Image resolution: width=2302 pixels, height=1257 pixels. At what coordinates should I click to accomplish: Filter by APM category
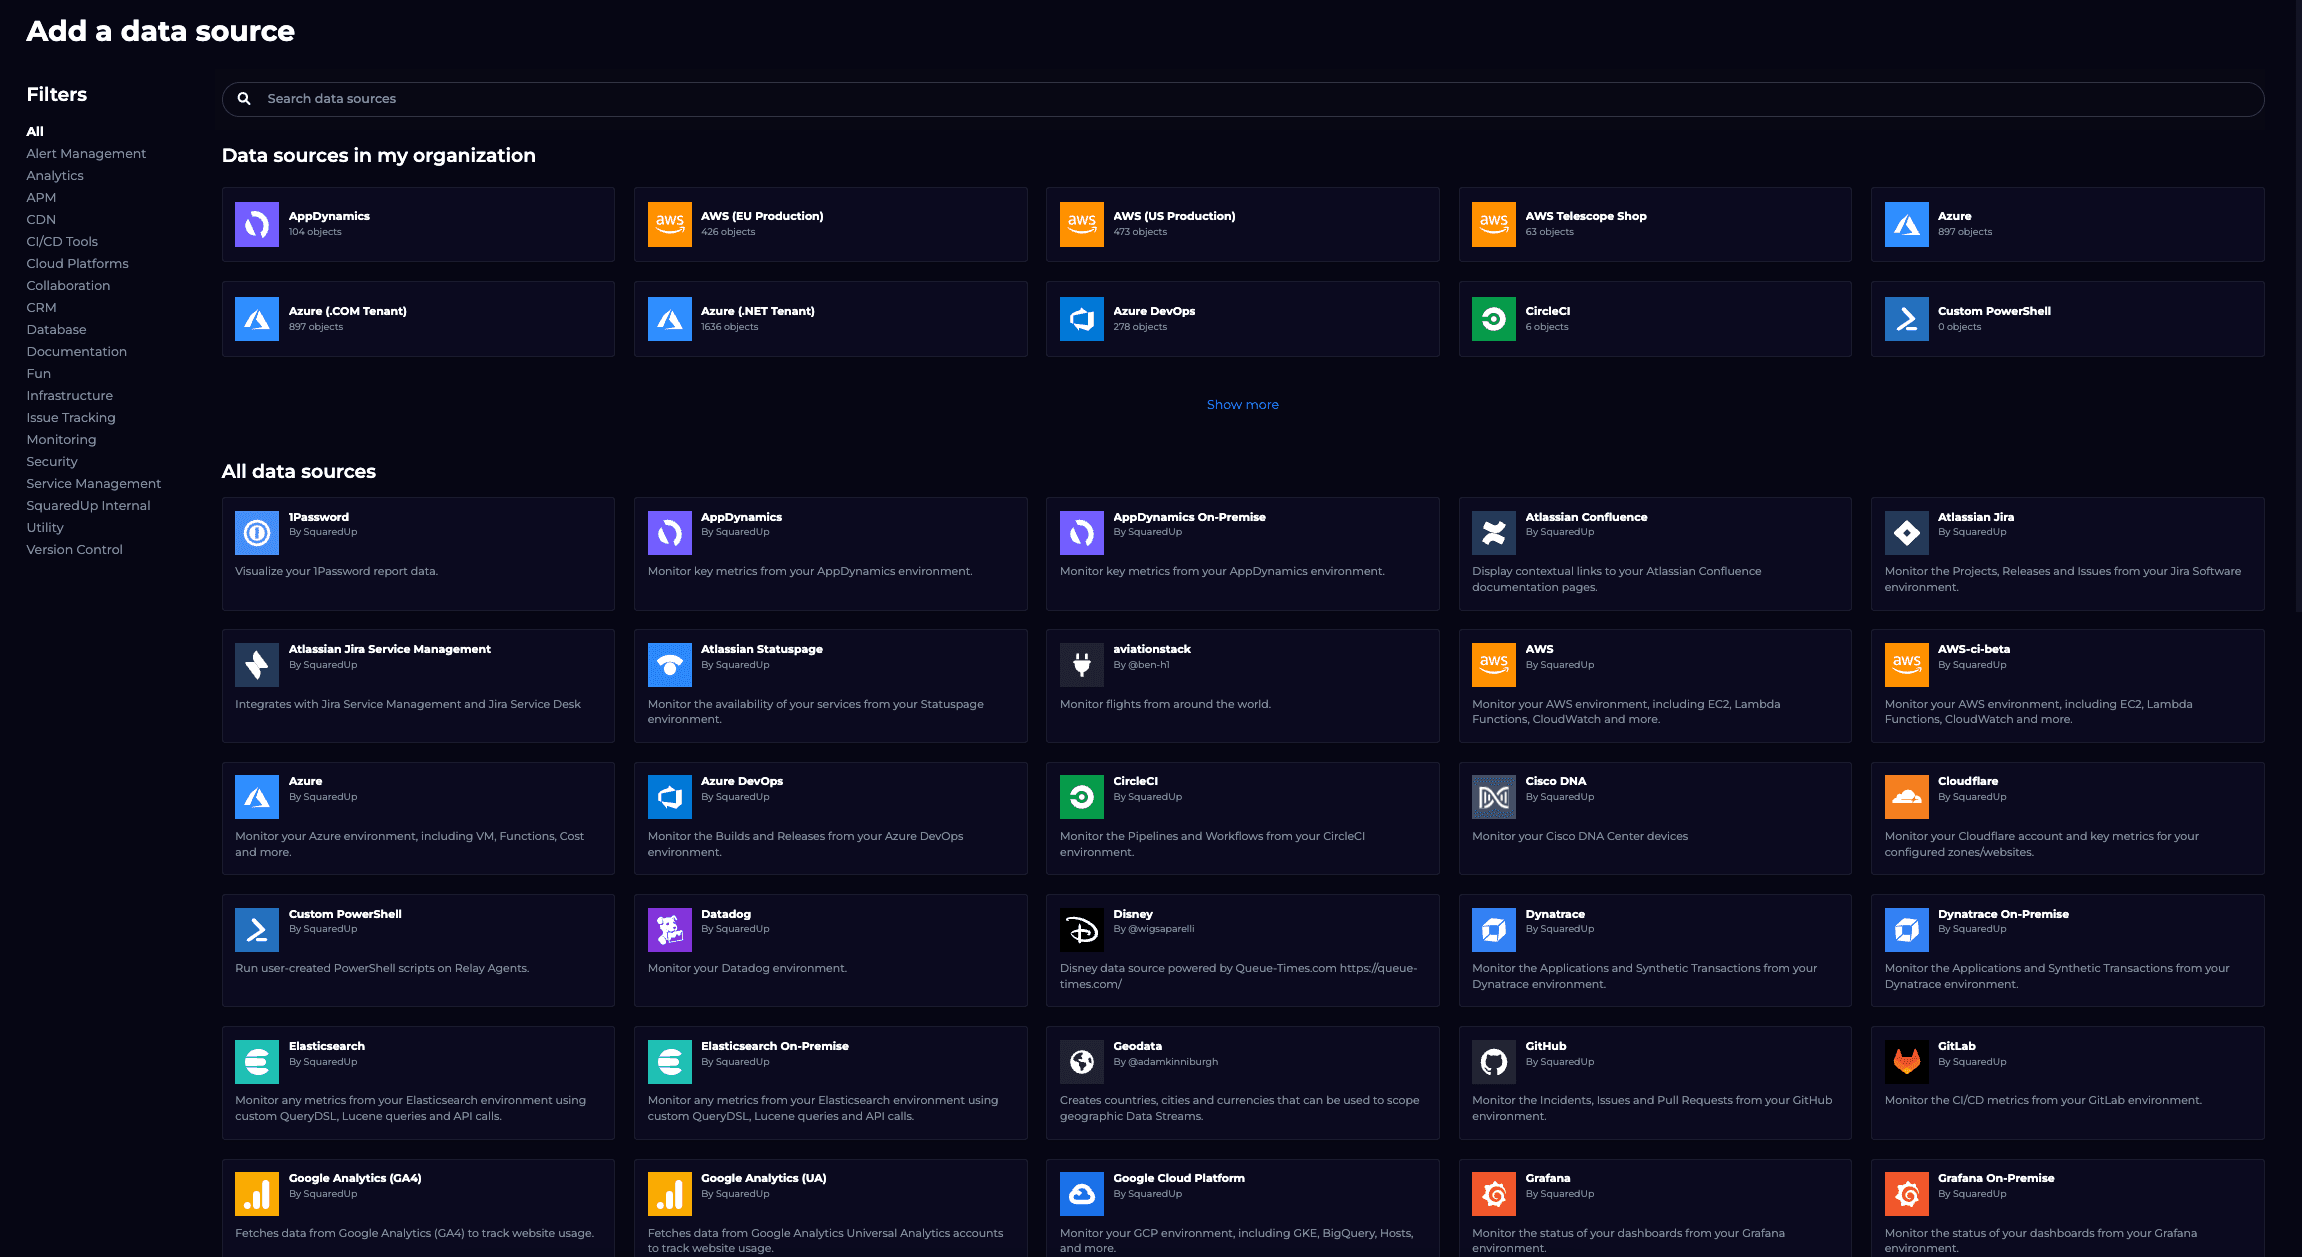(x=41, y=197)
